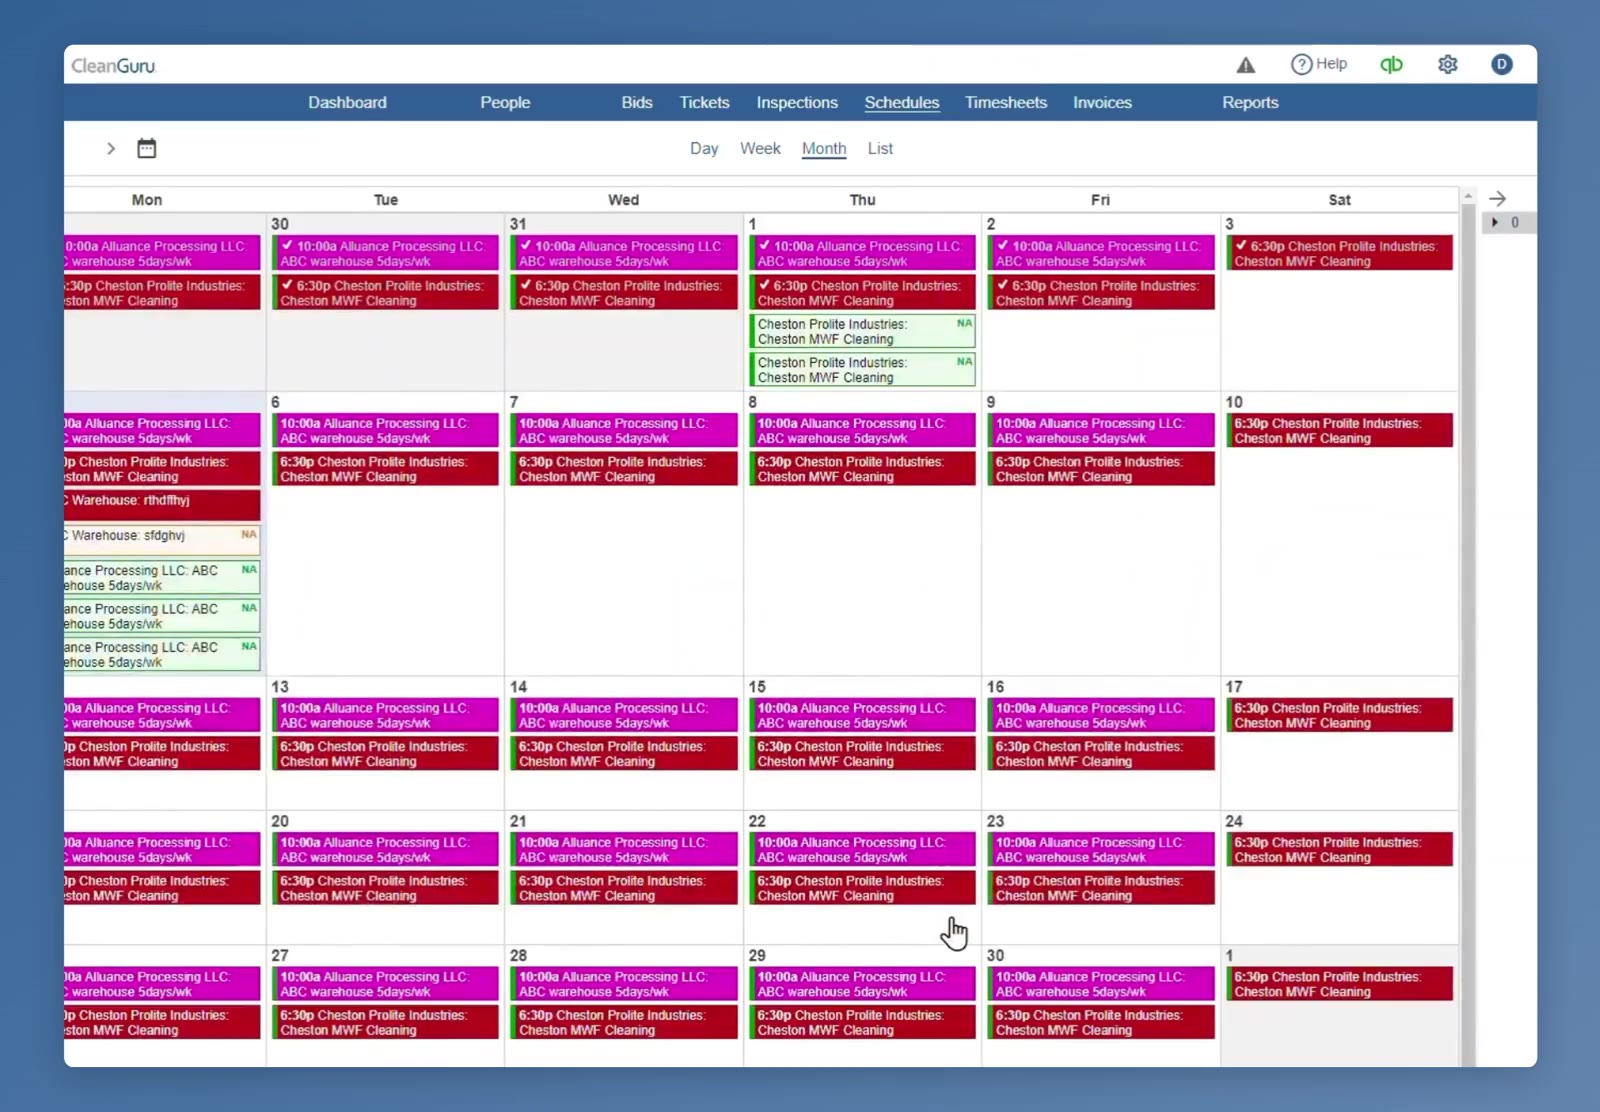Click the user avatar D icon
Screen dimensions: 1600x1112
pyautogui.click(x=1501, y=65)
